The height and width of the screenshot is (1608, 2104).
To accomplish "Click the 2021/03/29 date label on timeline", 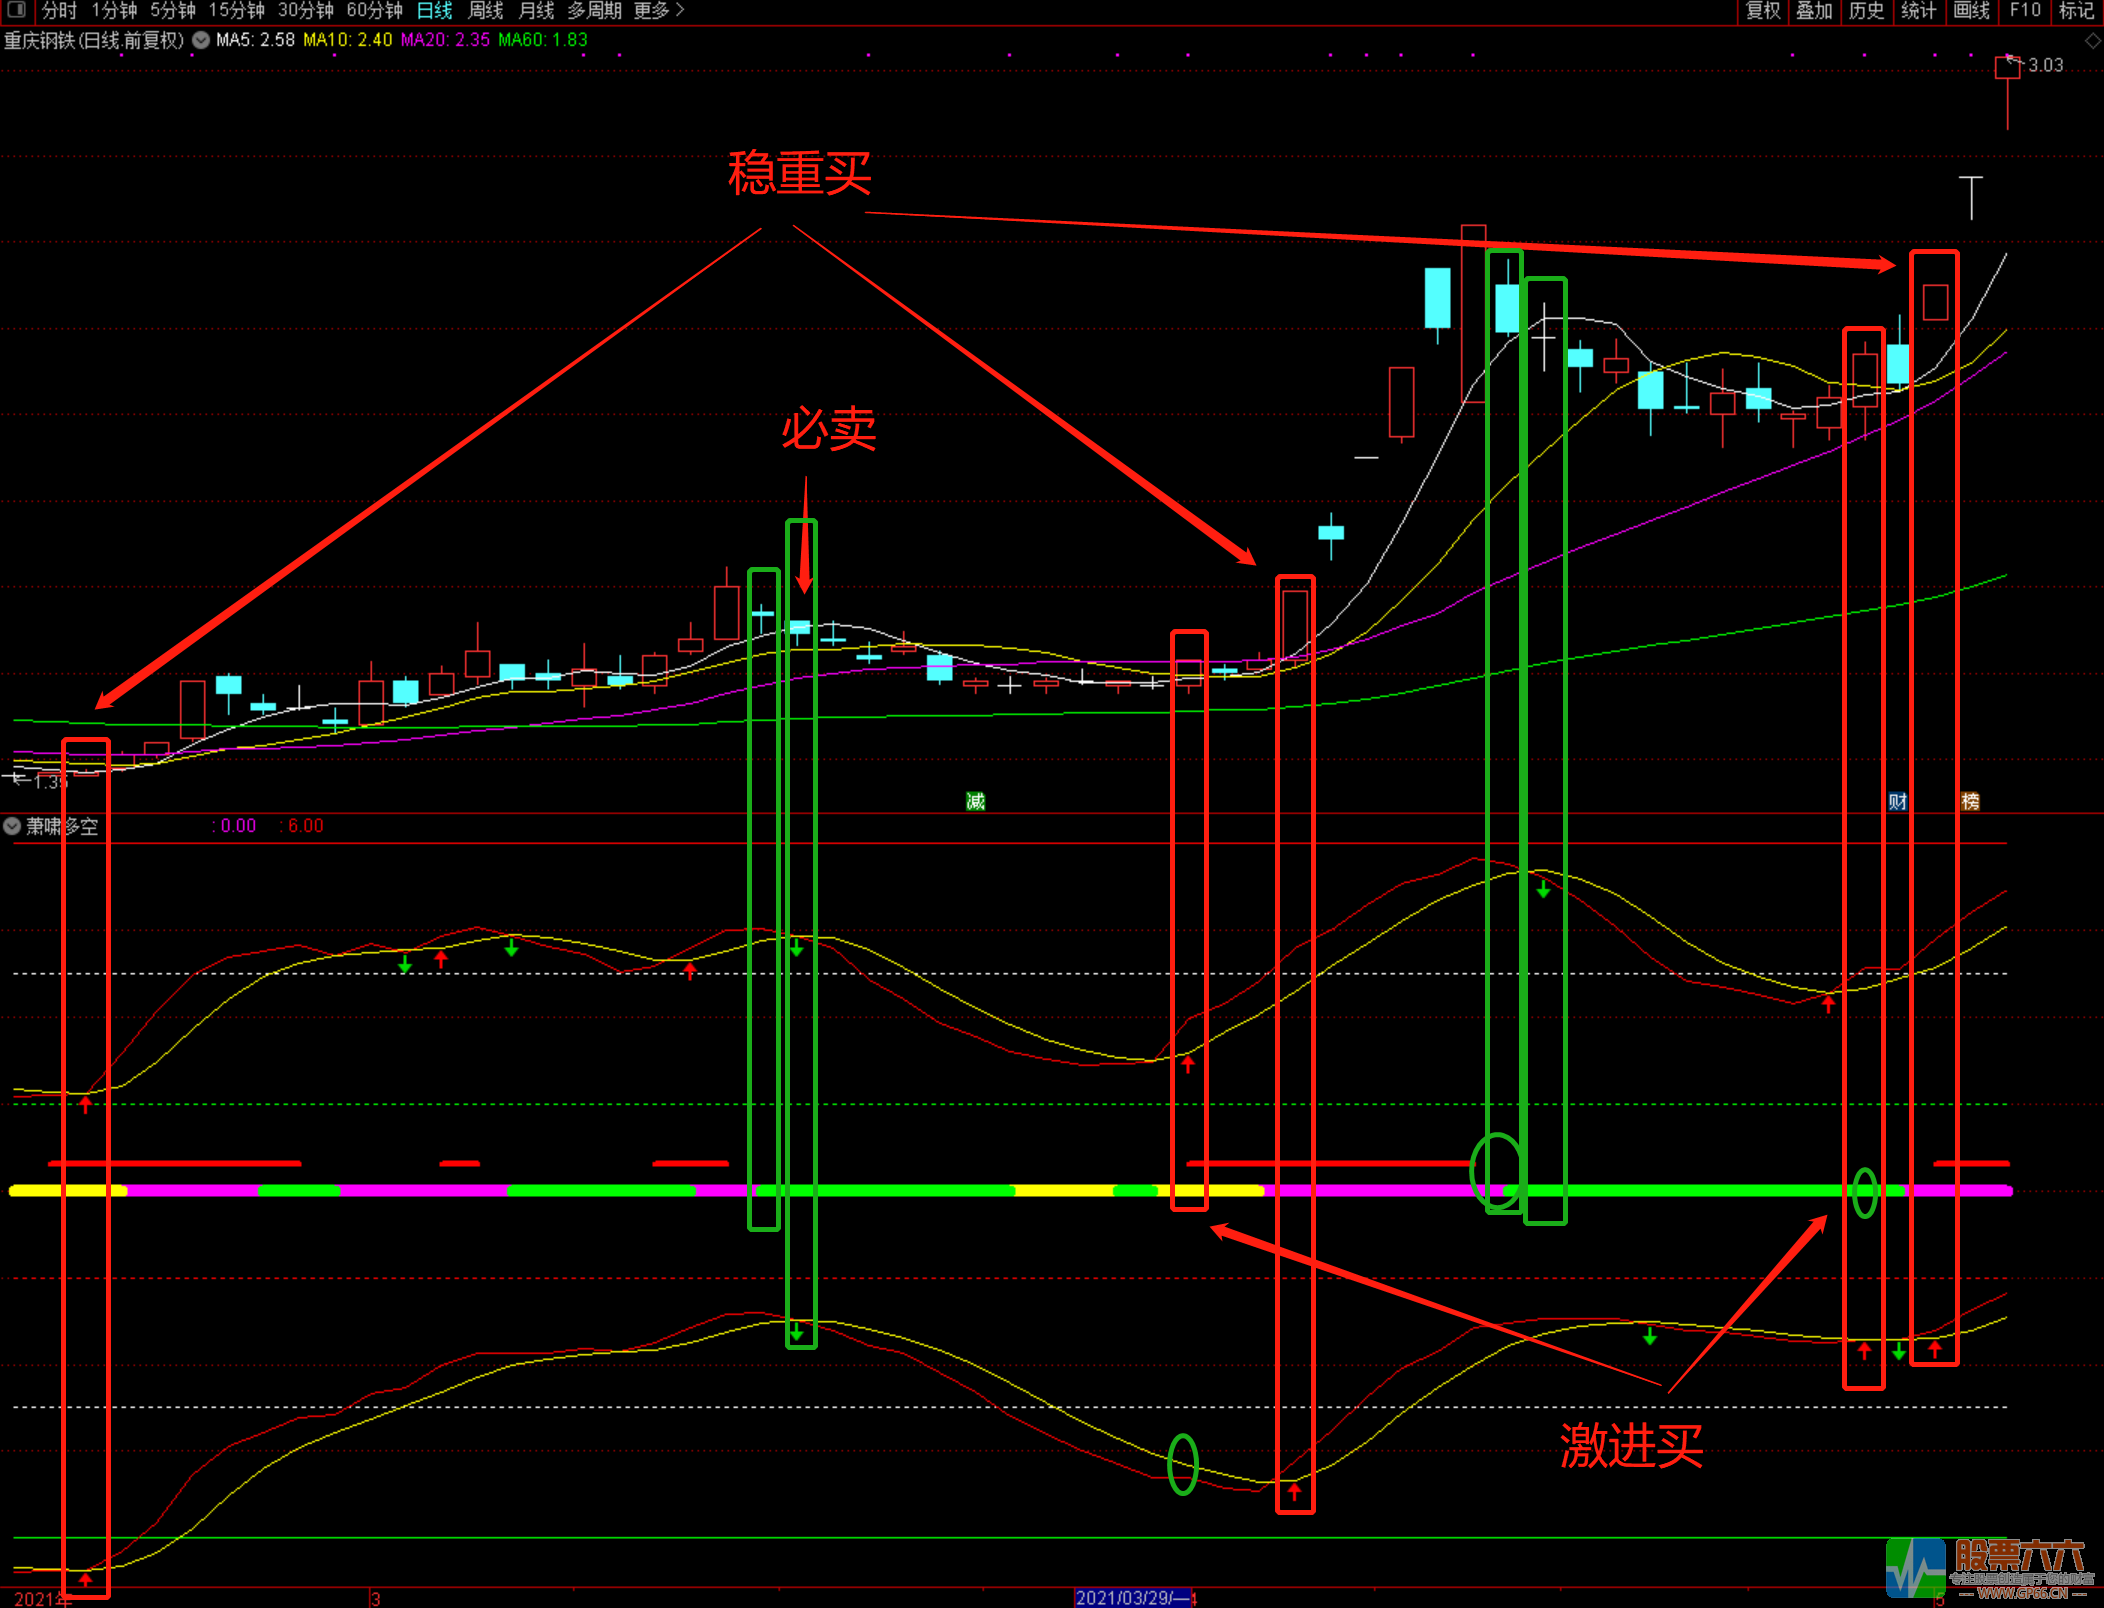I will (1132, 1597).
